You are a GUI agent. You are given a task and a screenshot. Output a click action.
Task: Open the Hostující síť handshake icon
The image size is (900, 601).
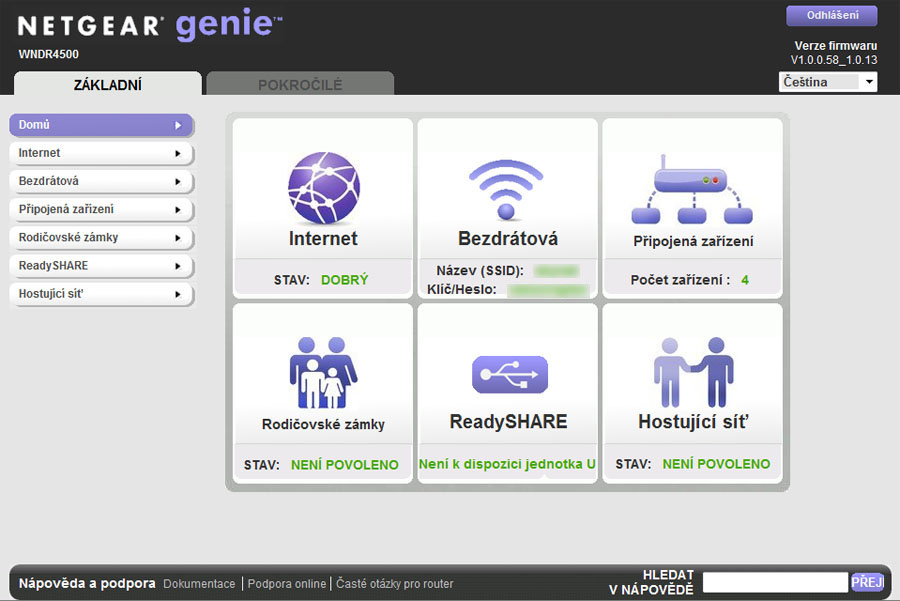[693, 372]
